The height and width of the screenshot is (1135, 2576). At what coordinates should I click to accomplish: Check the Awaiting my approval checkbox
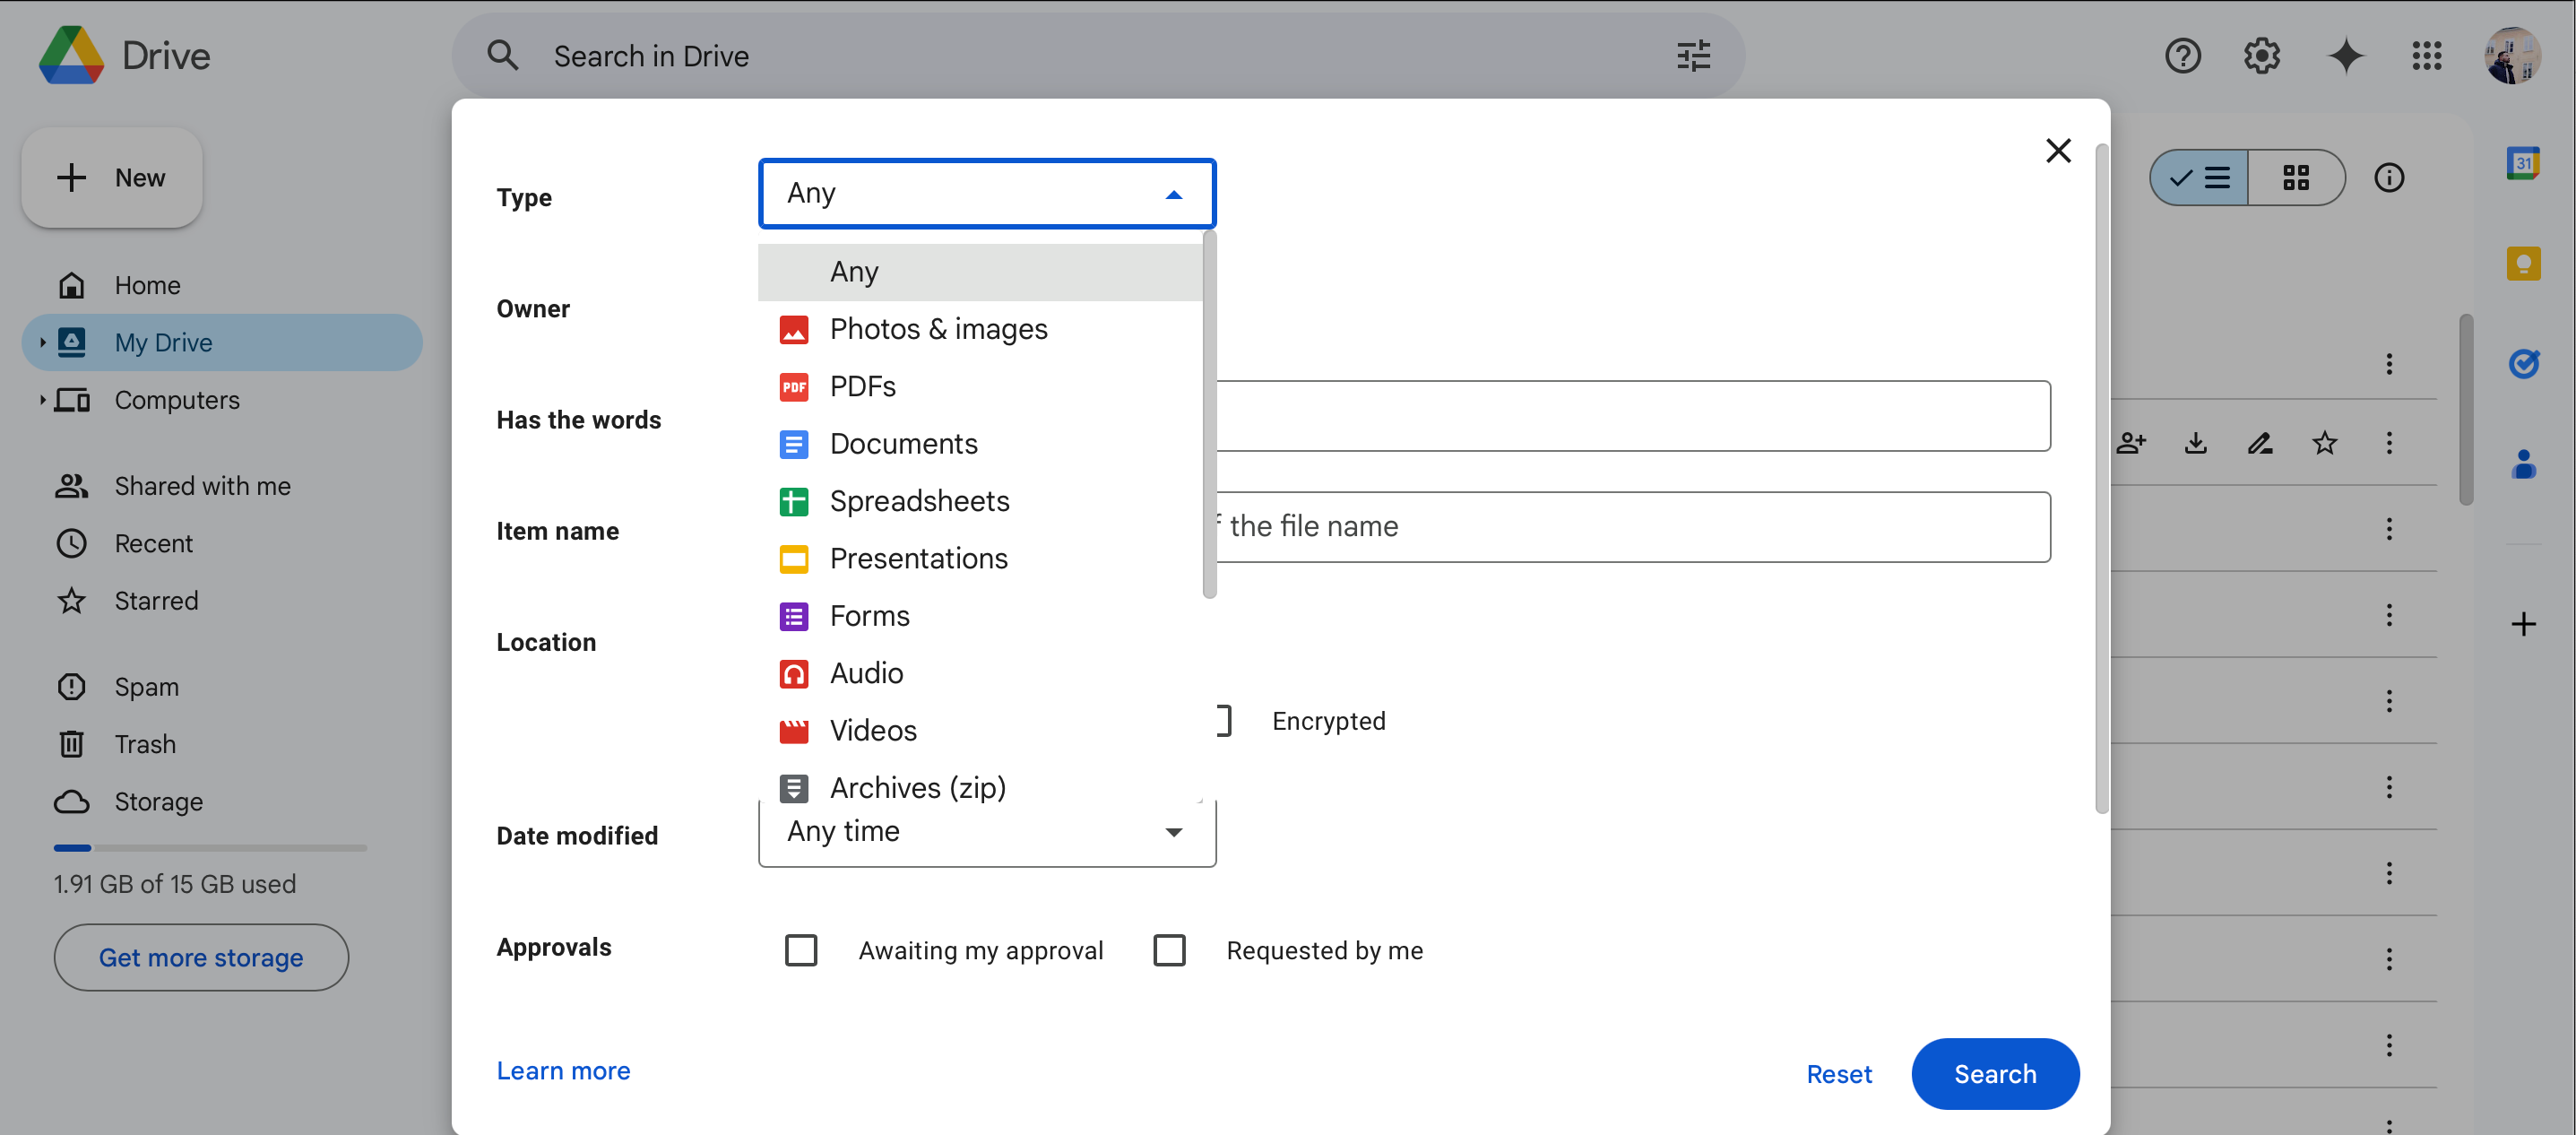[799, 949]
